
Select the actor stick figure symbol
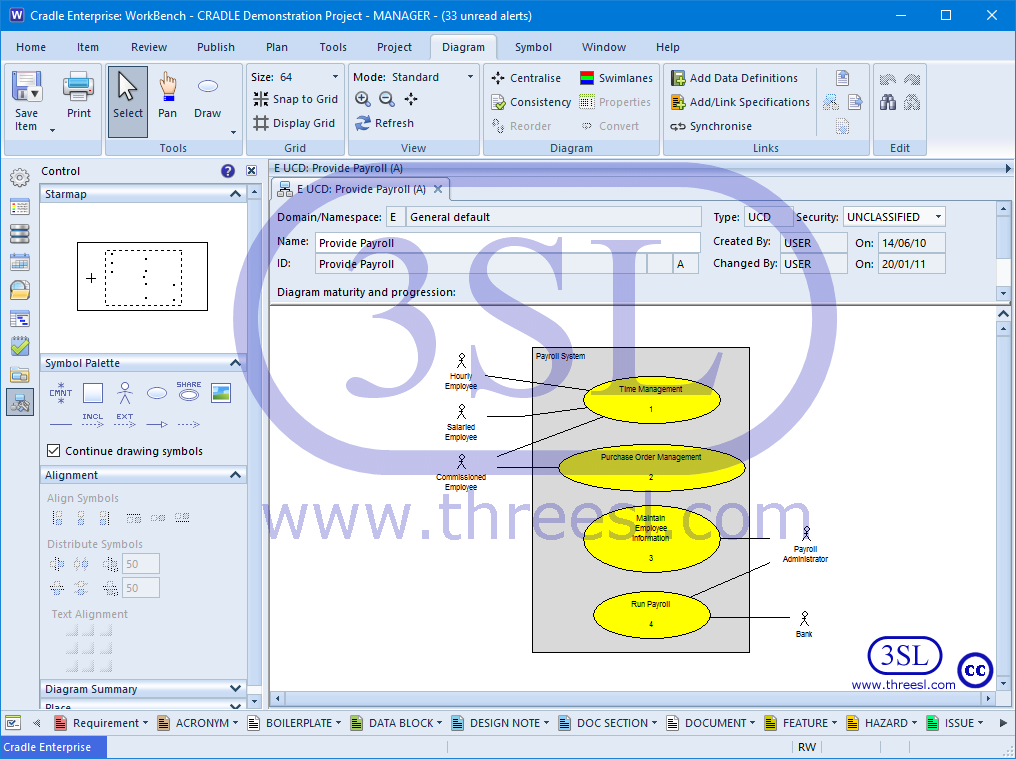[125, 393]
